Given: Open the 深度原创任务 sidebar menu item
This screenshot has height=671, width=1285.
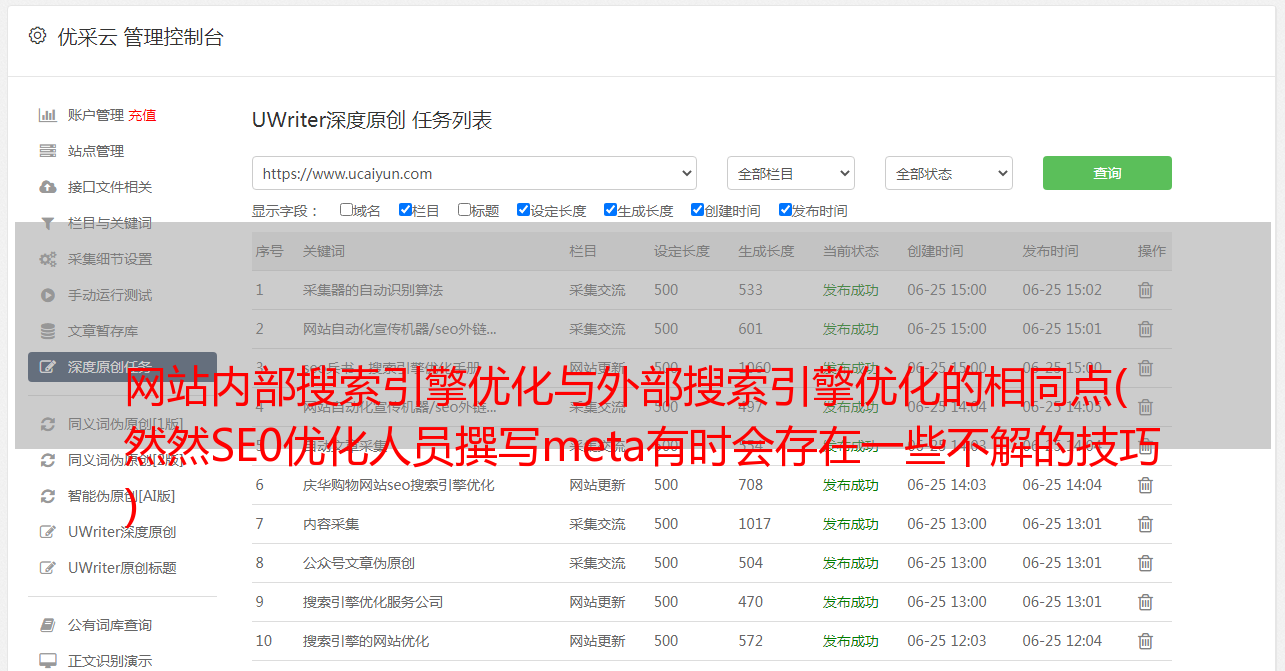Looking at the screenshot, I should tap(122, 367).
